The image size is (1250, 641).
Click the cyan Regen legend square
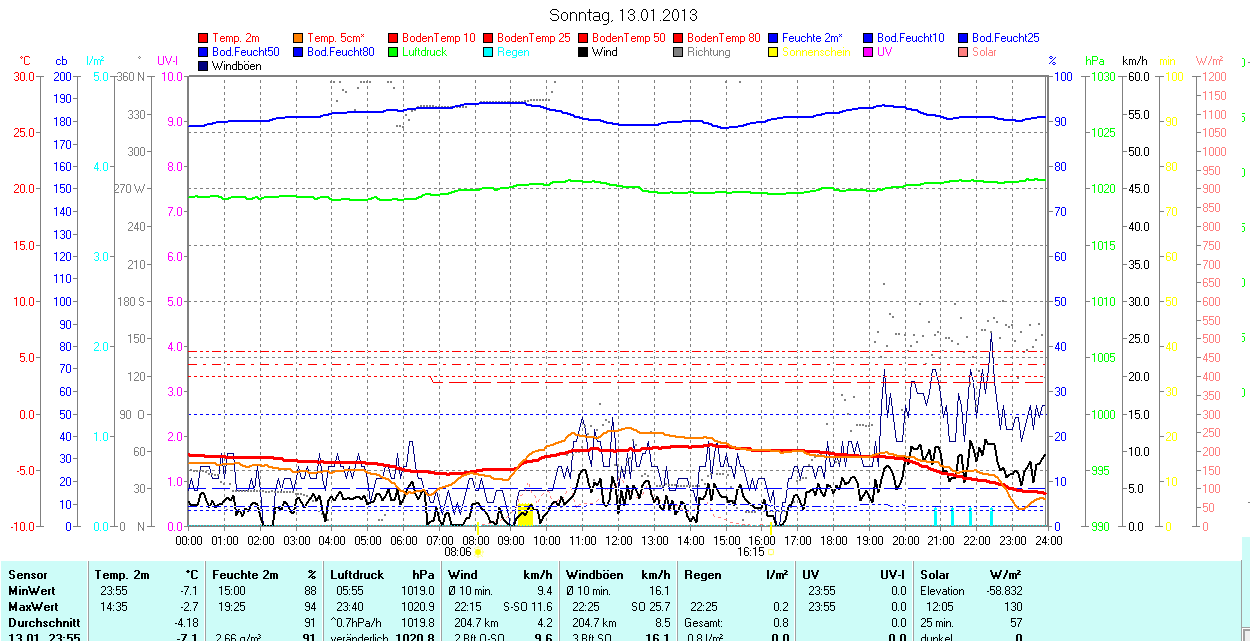pos(489,52)
